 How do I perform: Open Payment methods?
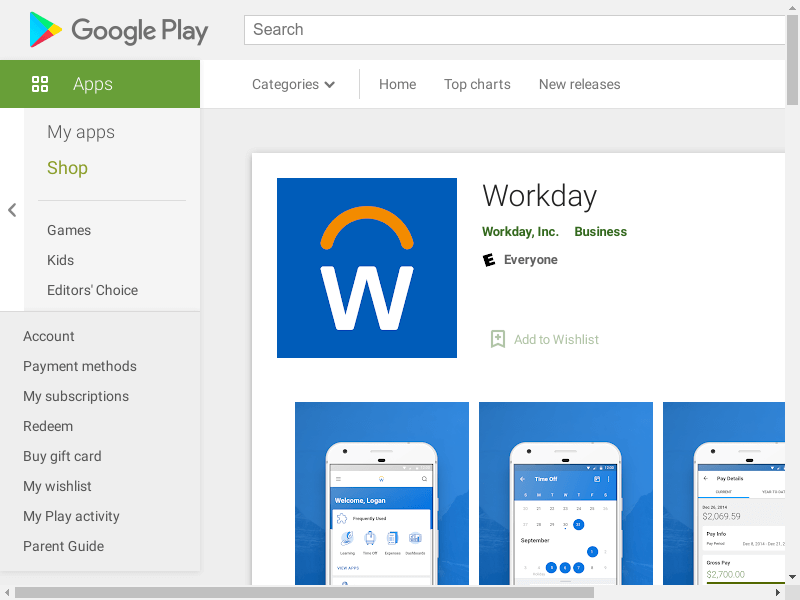(80, 366)
